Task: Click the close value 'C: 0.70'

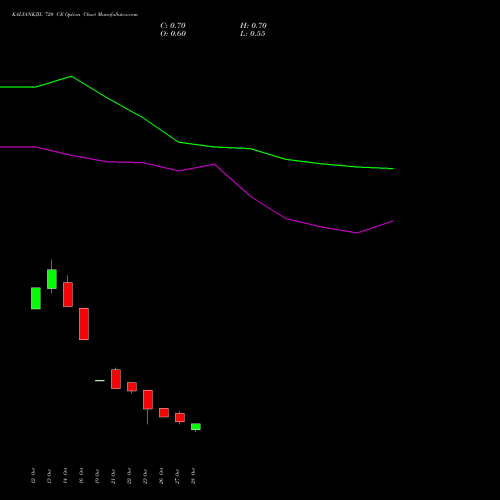Action: coord(173,26)
